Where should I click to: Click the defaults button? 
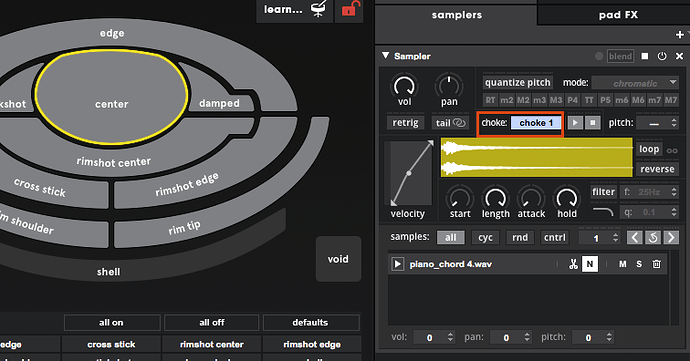[310, 322]
